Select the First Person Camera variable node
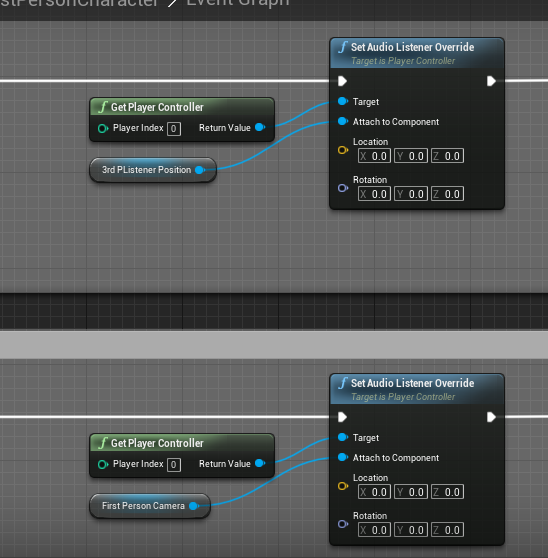The image size is (548, 558). tap(150, 506)
